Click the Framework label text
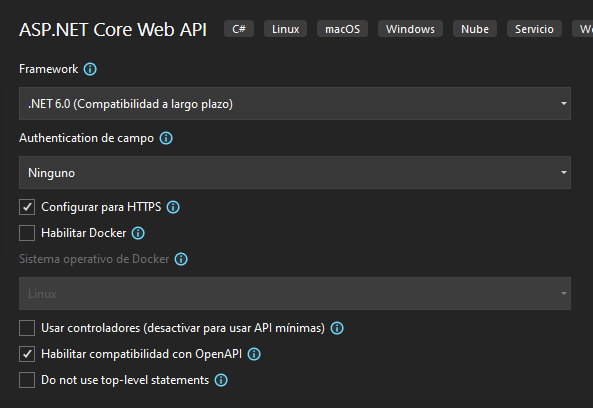 pyautogui.click(x=49, y=69)
